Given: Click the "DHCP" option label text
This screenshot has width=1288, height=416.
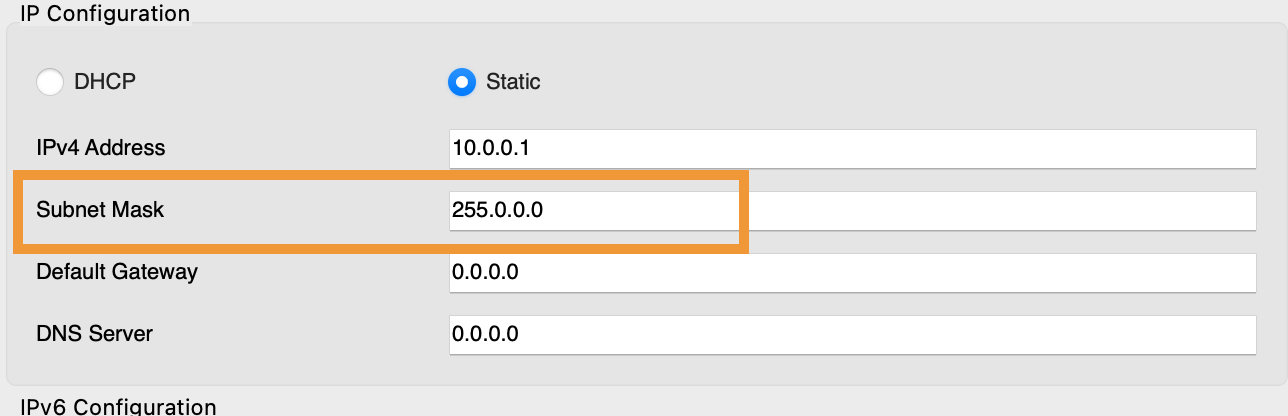Looking at the screenshot, I should 104,82.
